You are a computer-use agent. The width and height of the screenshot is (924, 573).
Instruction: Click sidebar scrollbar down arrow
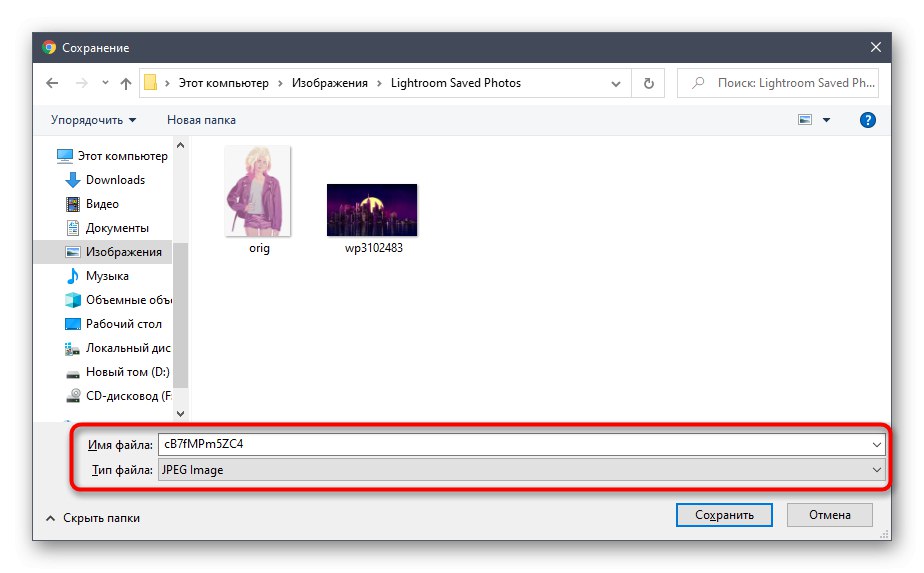coord(180,413)
